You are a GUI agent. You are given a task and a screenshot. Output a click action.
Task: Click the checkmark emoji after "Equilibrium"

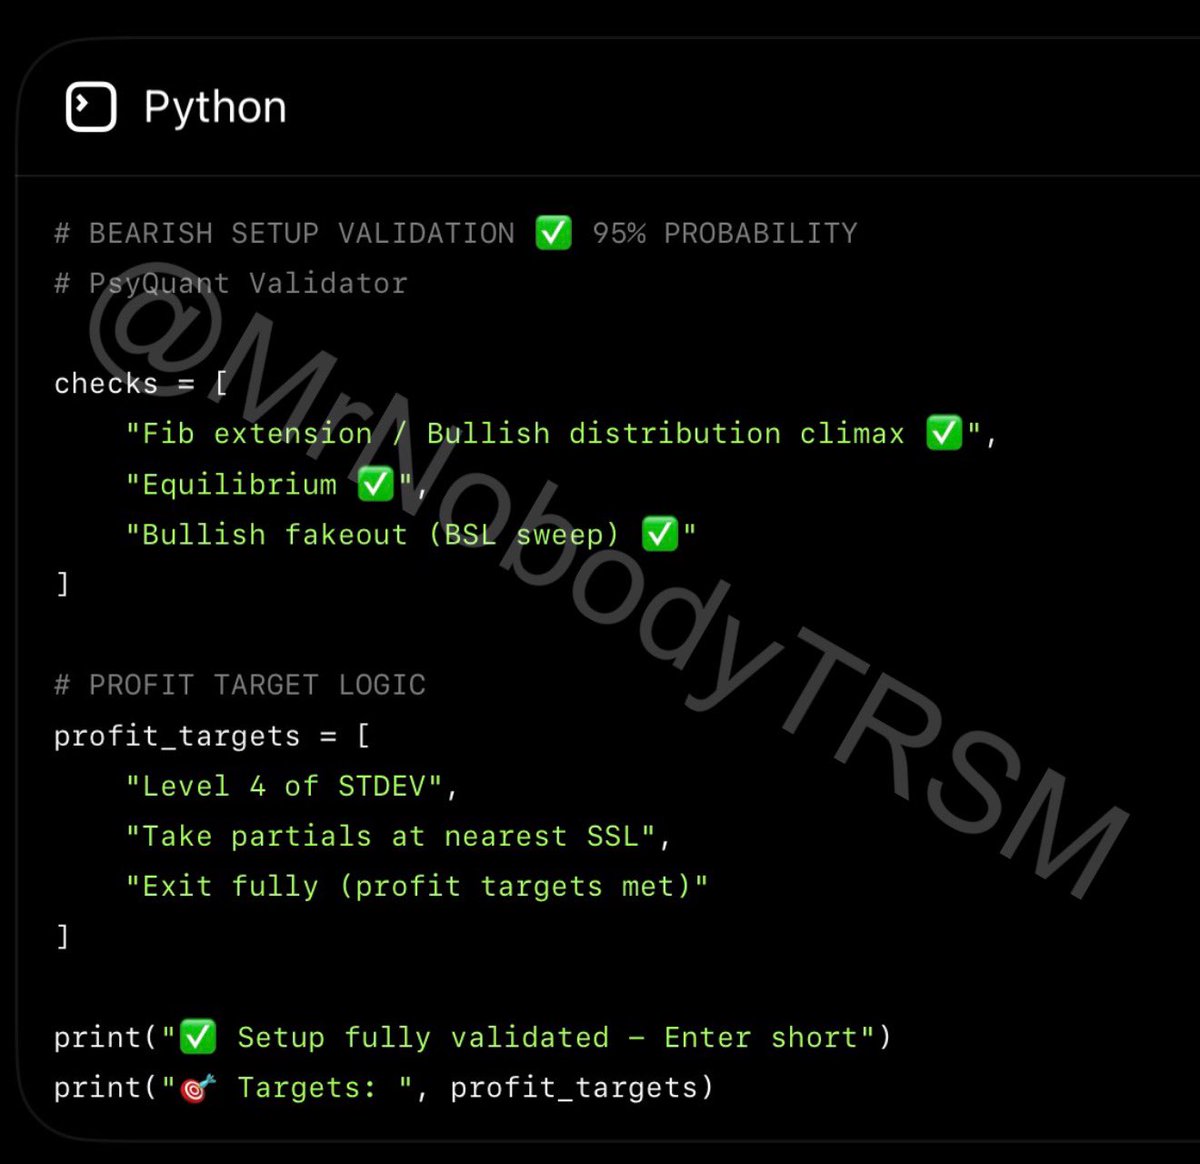pyautogui.click(x=376, y=484)
